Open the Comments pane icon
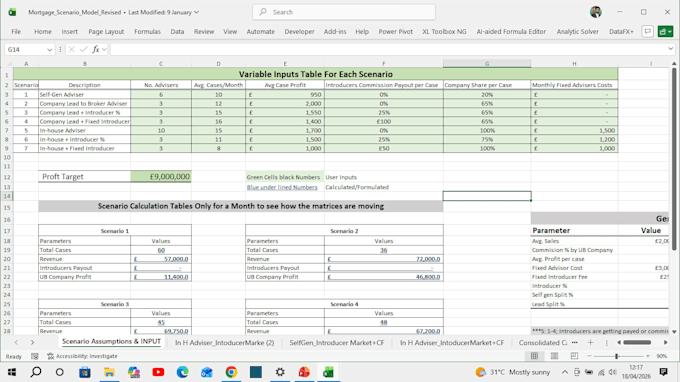 click(647, 32)
